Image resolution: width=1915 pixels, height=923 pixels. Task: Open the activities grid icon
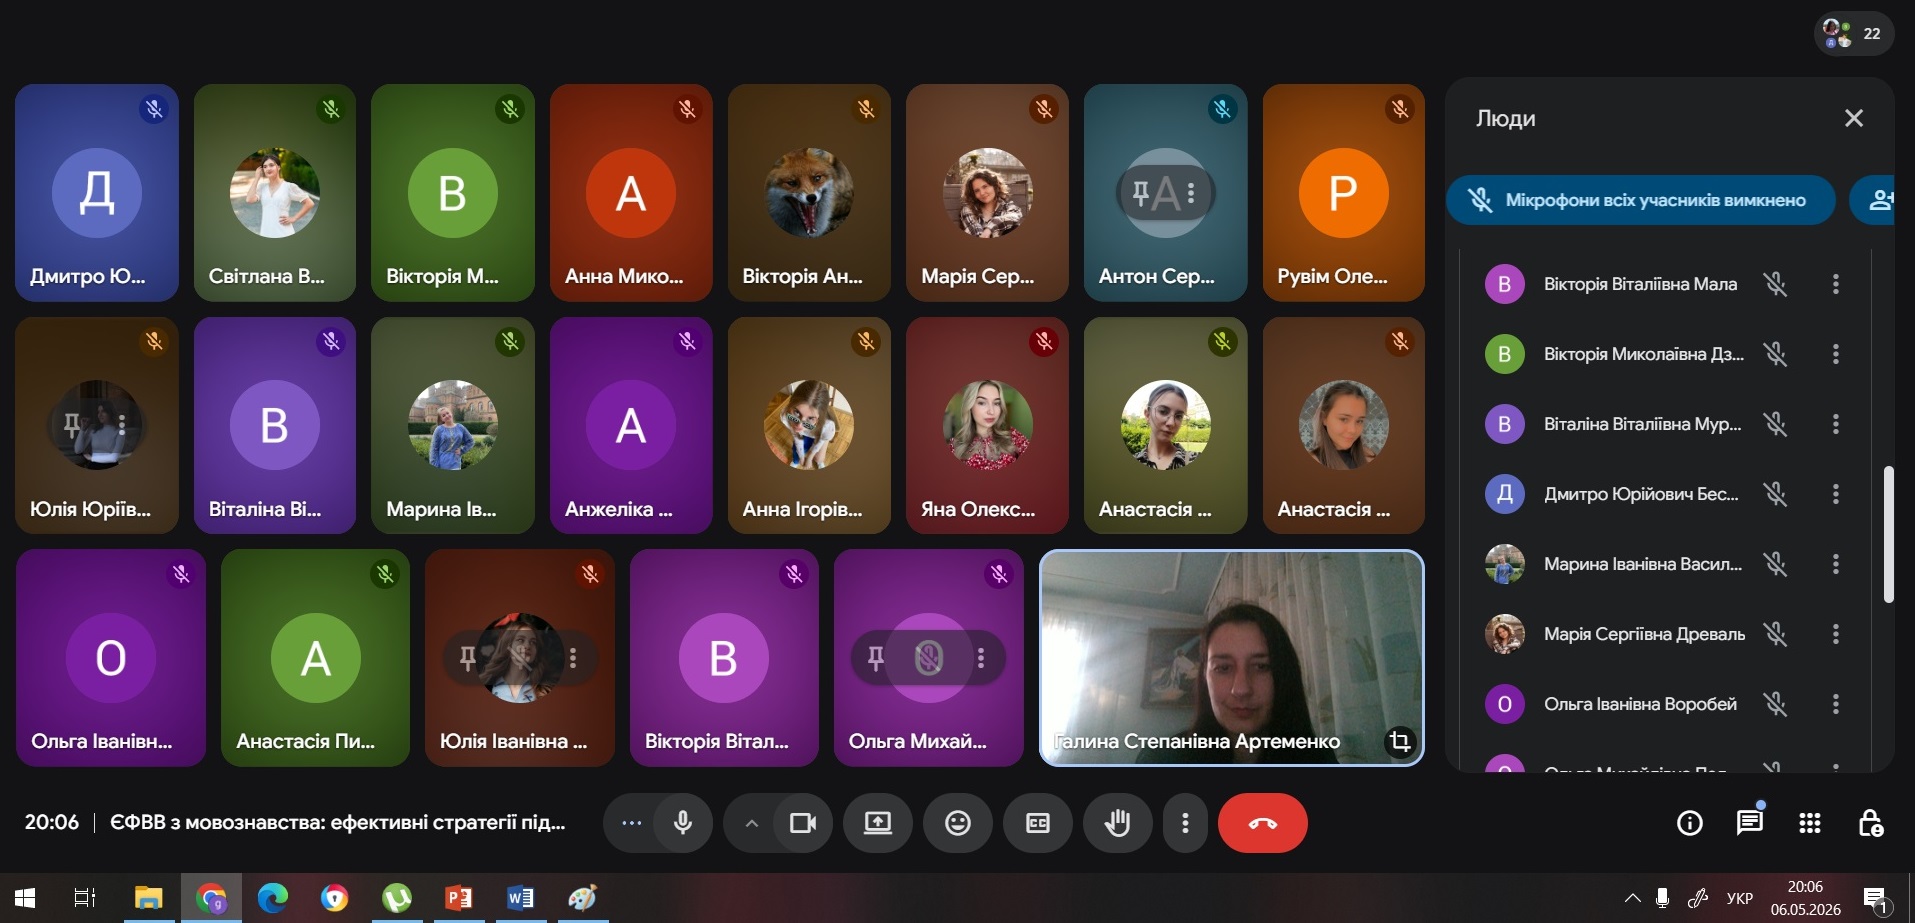[x=1810, y=823]
